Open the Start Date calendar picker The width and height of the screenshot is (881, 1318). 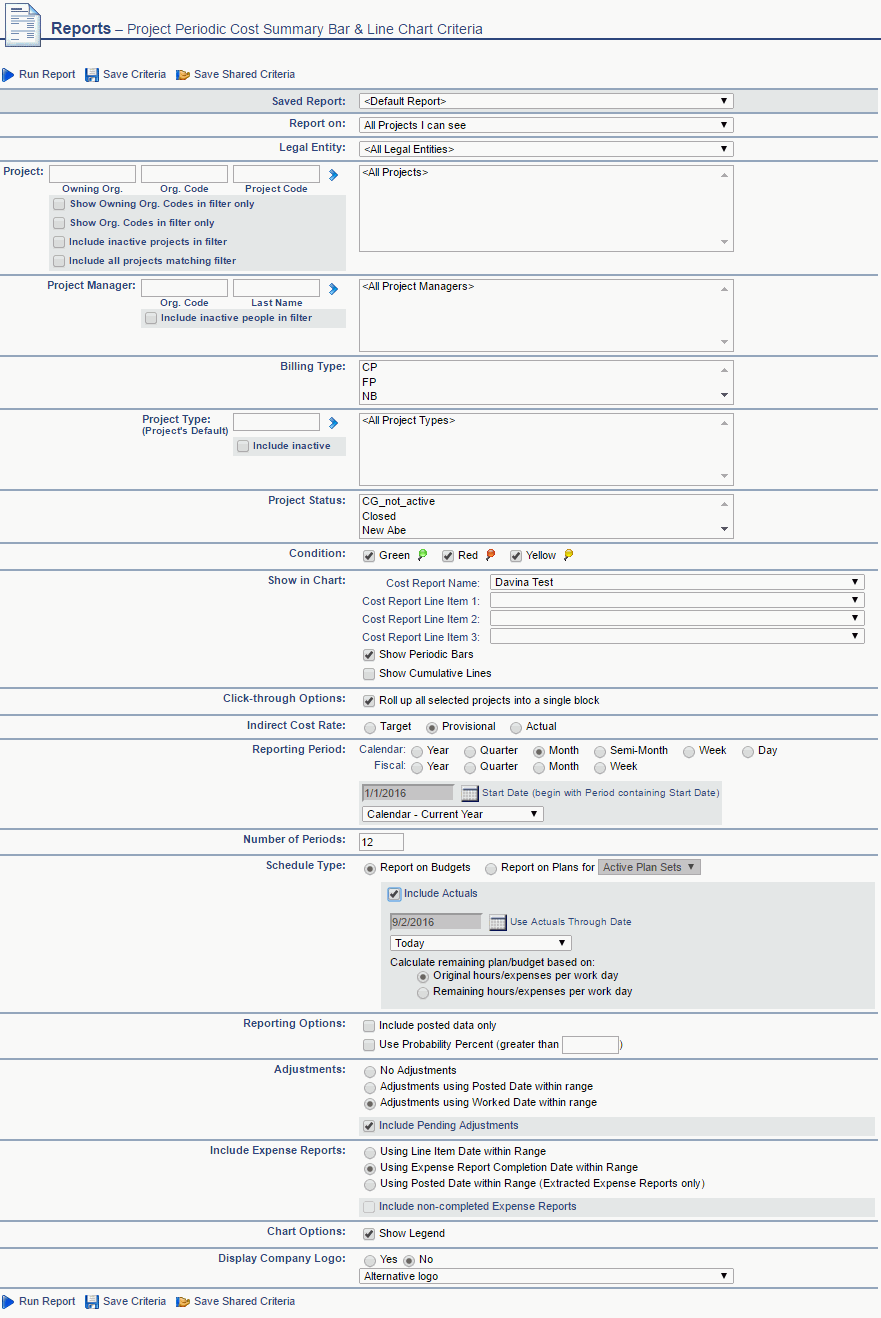pos(470,793)
